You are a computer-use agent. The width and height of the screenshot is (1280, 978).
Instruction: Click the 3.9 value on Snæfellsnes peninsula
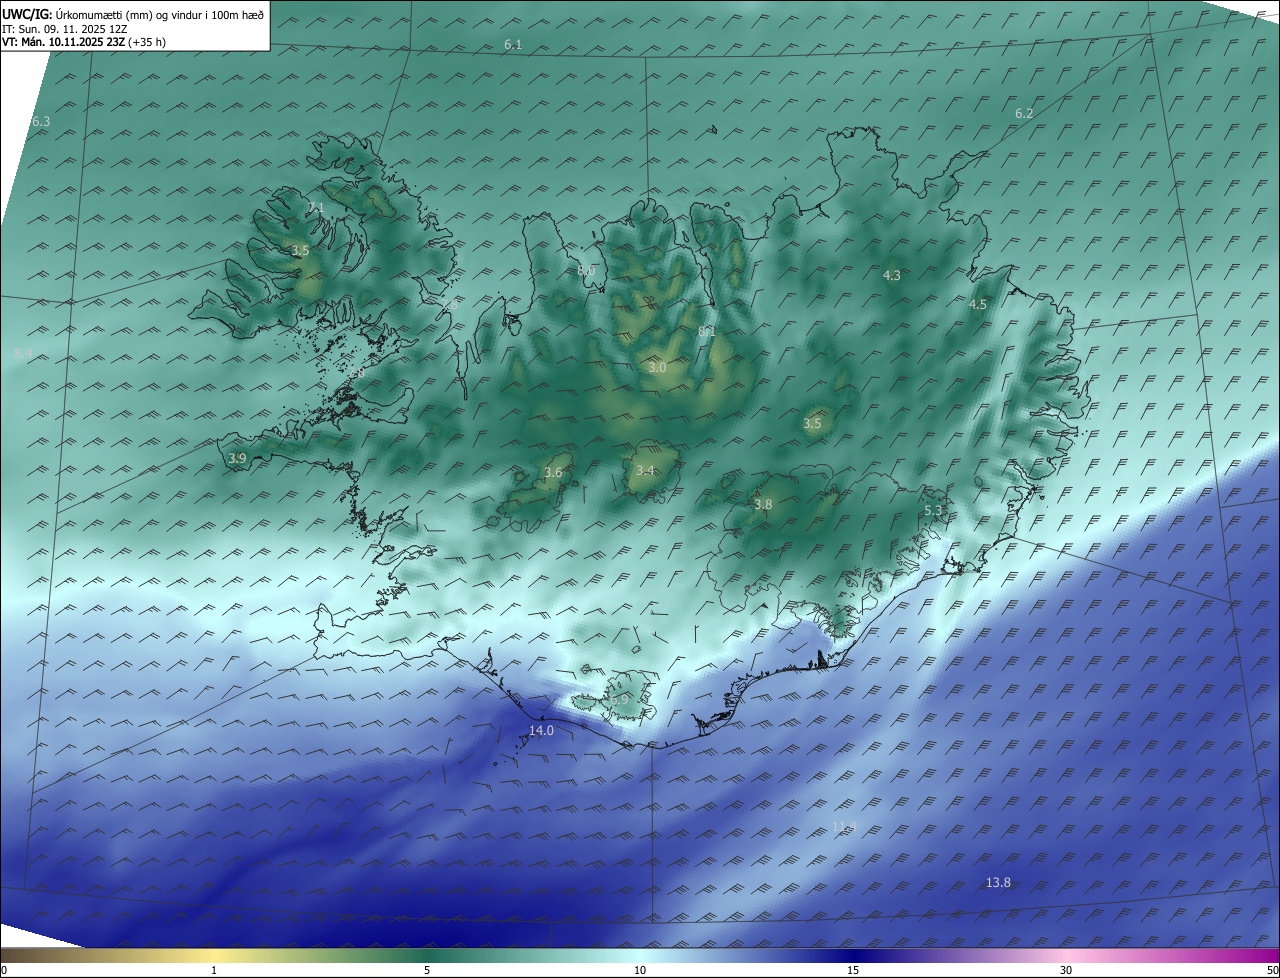click(237, 458)
